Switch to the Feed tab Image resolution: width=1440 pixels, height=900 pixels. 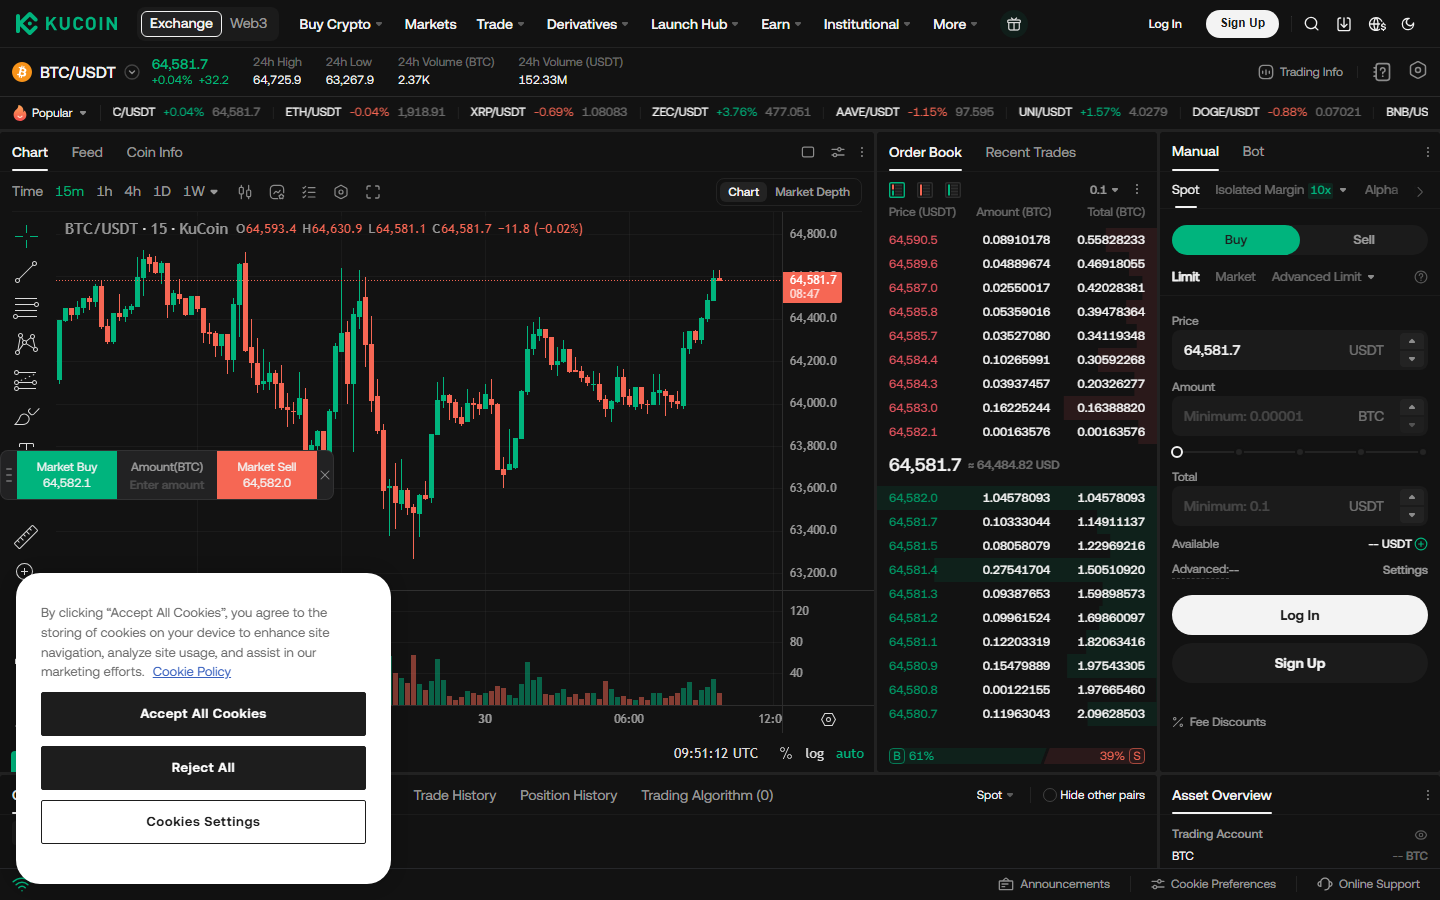87,152
